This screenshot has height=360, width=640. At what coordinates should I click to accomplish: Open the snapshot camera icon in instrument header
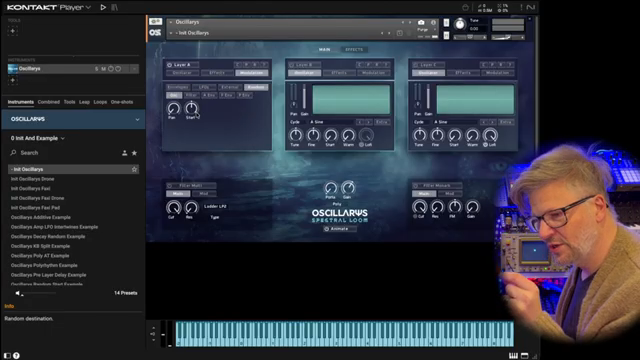[421, 22]
